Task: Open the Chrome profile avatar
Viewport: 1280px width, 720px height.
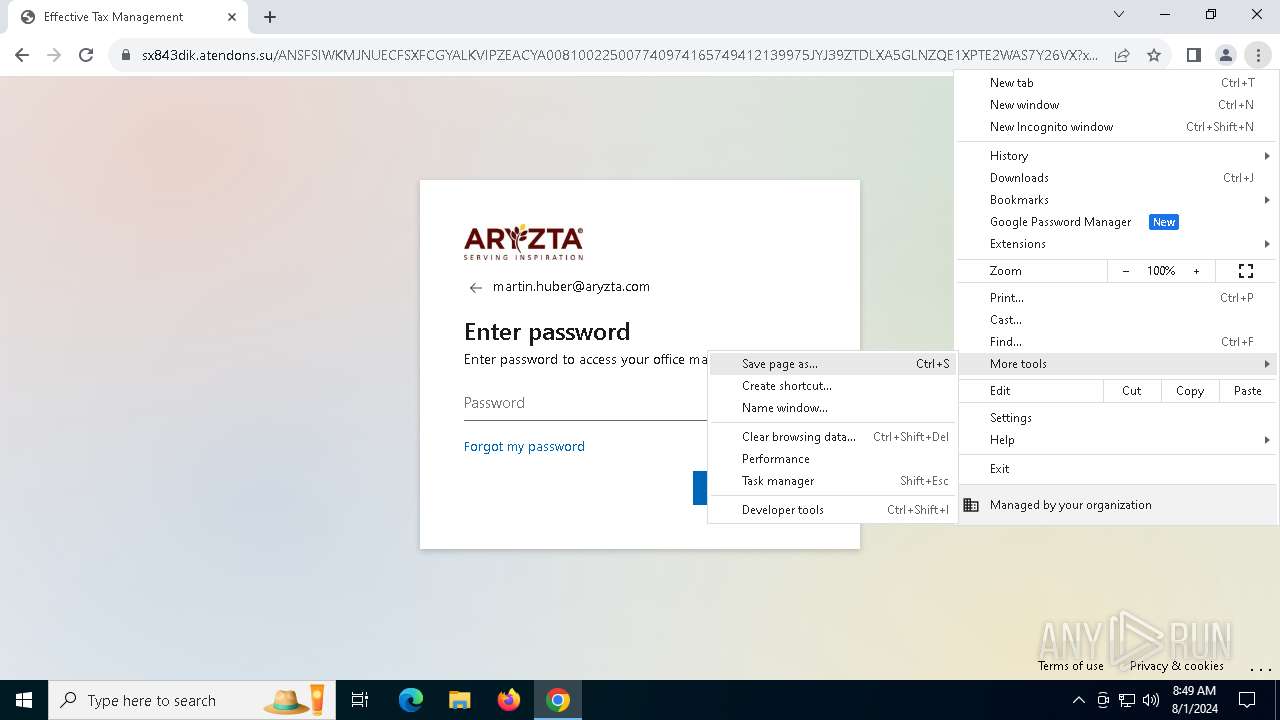Action: click(x=1226, y=55)
